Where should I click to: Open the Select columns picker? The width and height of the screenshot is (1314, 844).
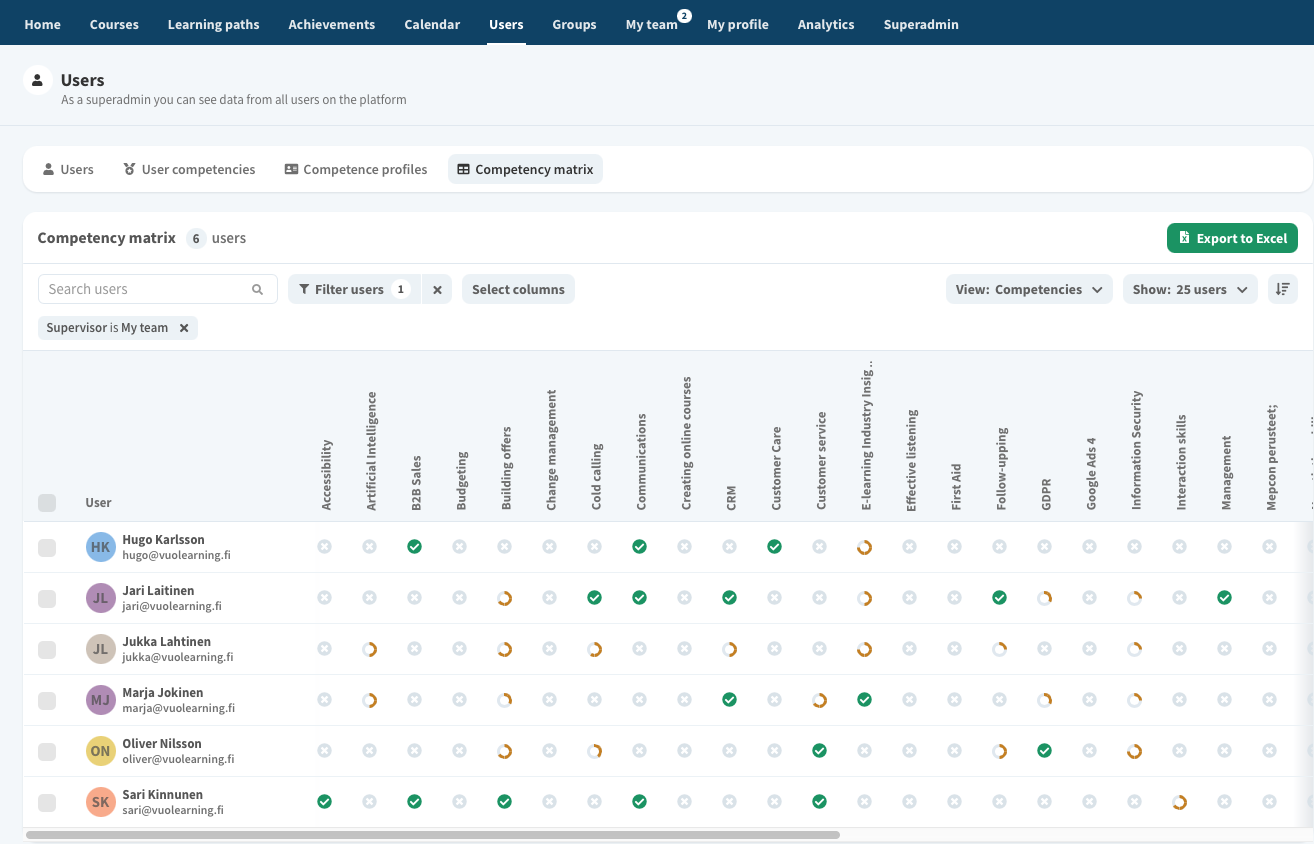(x=518, y=288)
